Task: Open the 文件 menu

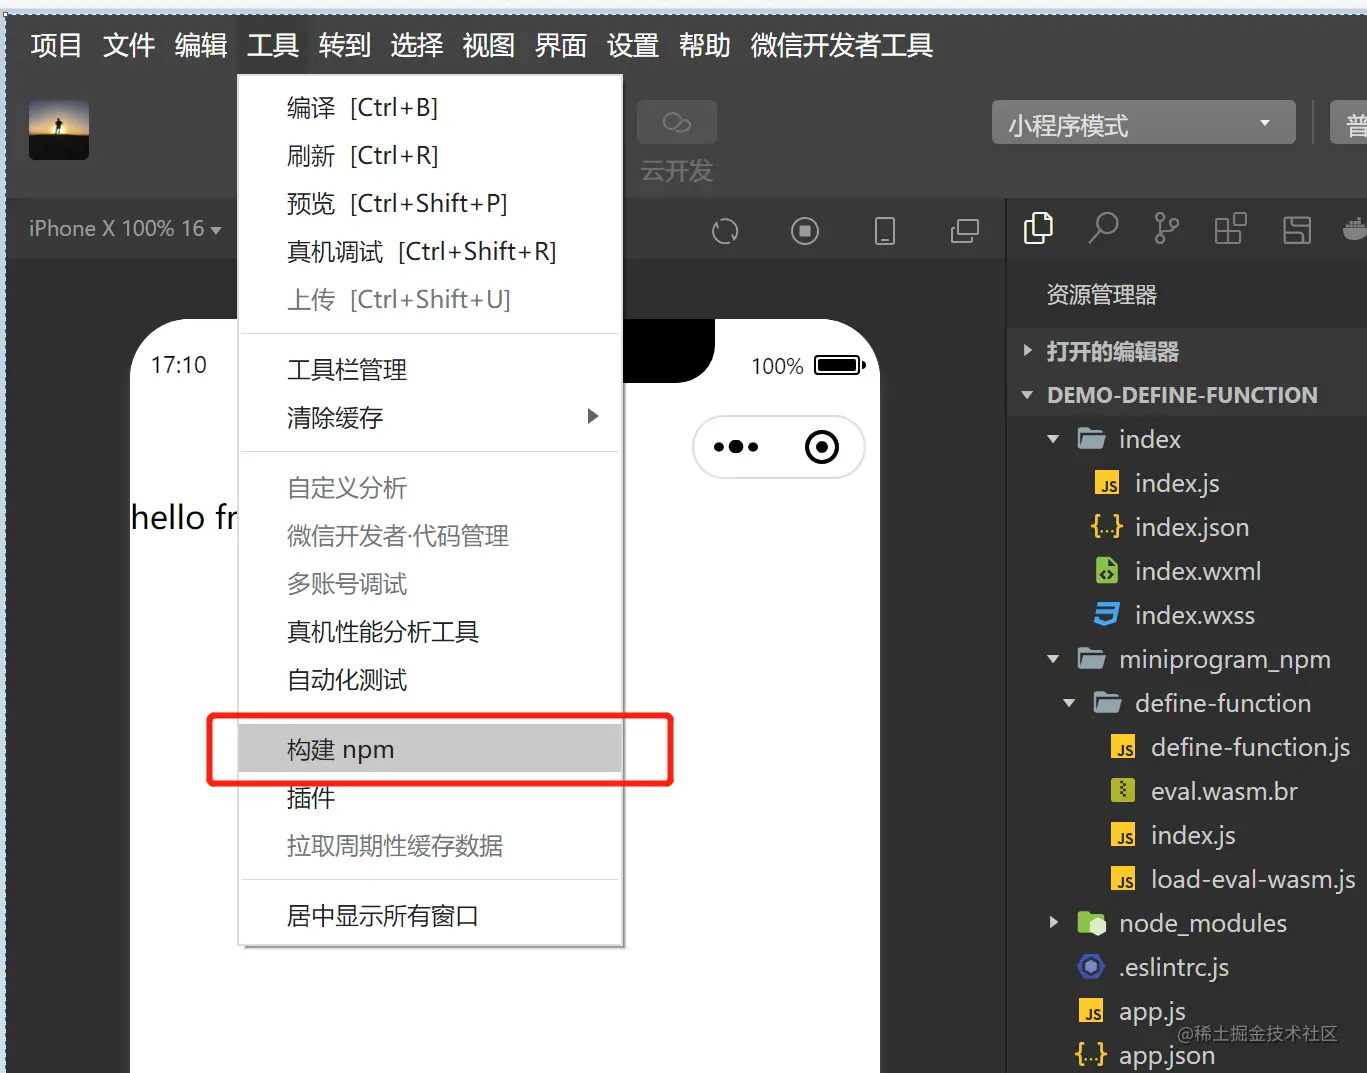Action: click(x=129, y=45)
